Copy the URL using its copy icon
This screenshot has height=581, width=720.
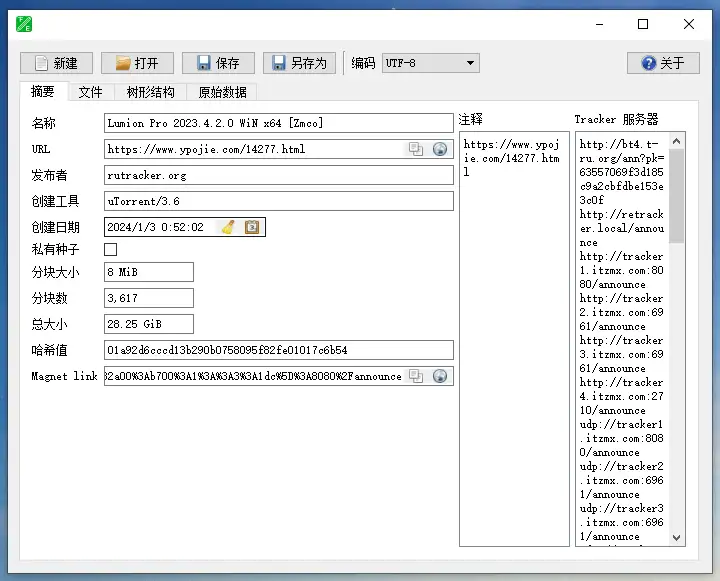(416, 149)
